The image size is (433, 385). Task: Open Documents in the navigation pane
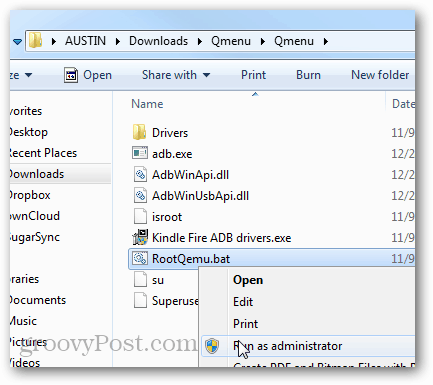[38, 300]
